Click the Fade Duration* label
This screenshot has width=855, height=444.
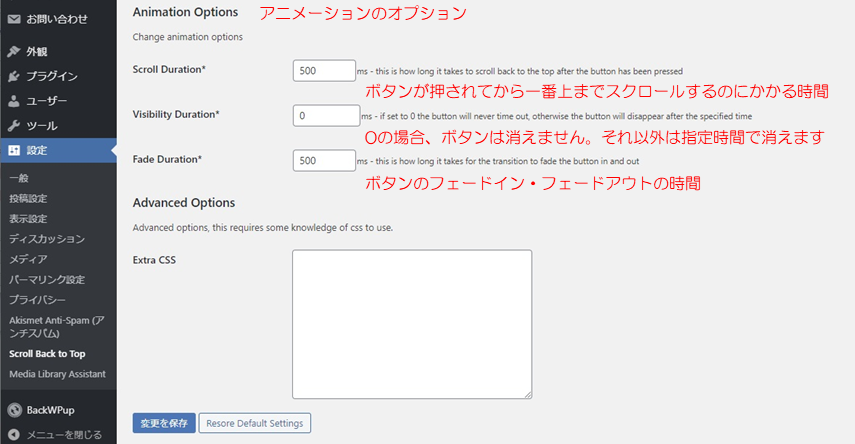[x=167, y=159]
